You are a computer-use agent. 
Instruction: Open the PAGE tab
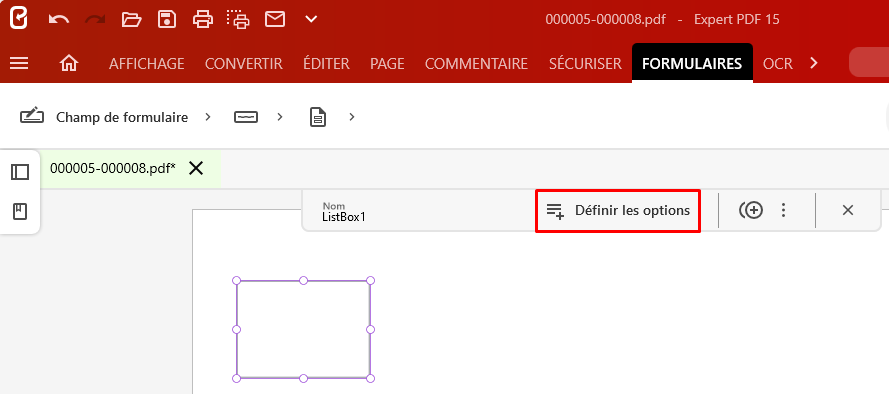coord(387,63)
